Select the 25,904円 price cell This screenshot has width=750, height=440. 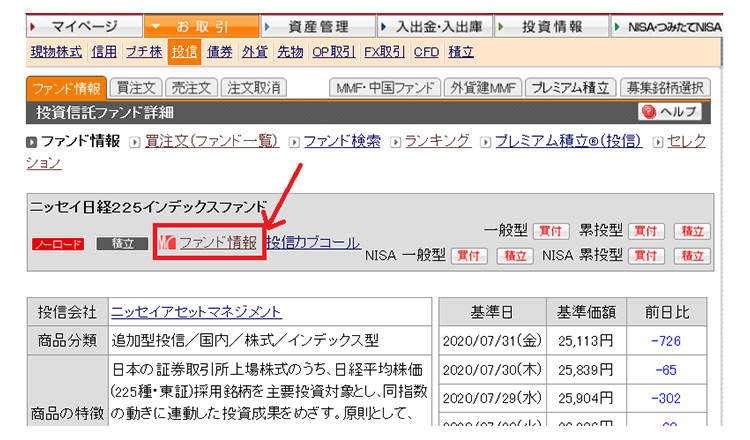click(x=586, y=398)
